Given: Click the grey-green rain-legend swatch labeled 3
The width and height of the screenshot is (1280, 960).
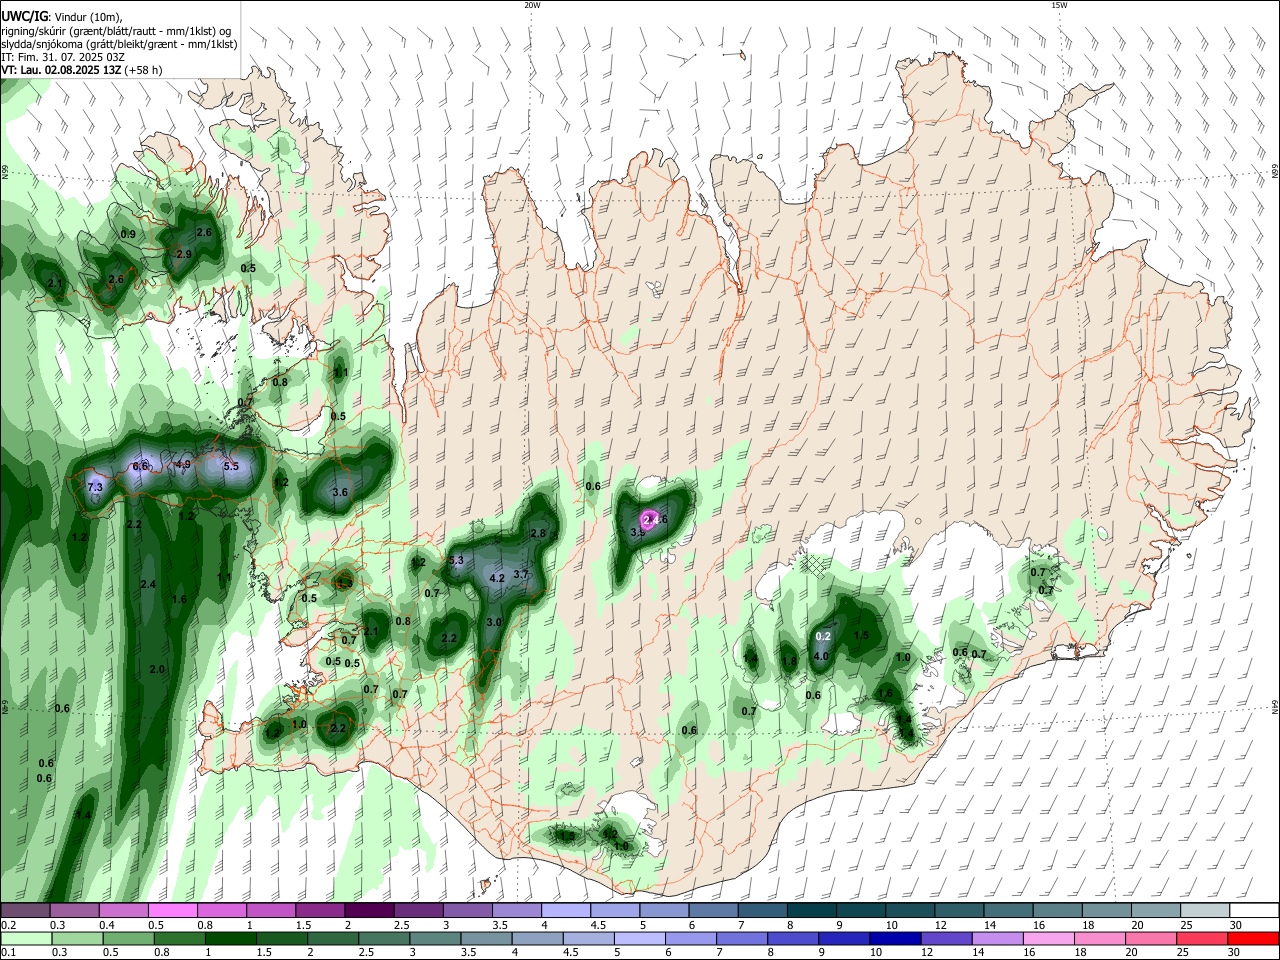Looking at the screenshot, I should point(435,938).
